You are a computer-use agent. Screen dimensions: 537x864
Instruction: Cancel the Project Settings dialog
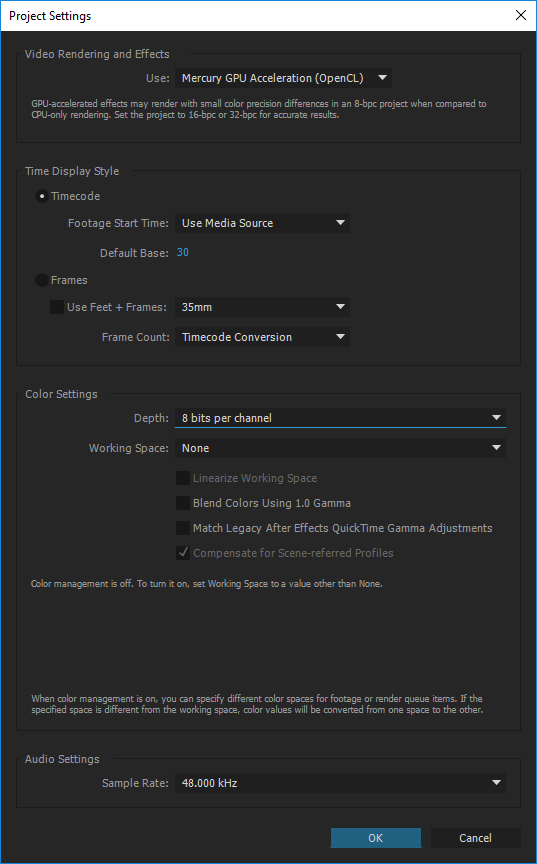pos(475,838)
